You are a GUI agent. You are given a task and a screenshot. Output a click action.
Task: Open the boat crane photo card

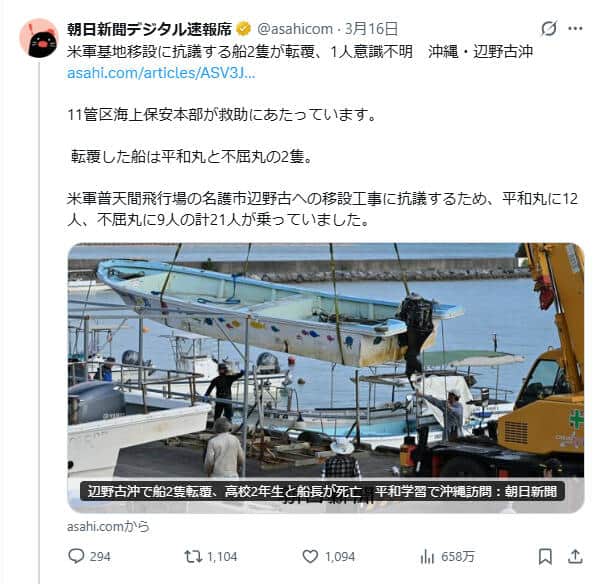pyautogui.click(x=326, y=378)
